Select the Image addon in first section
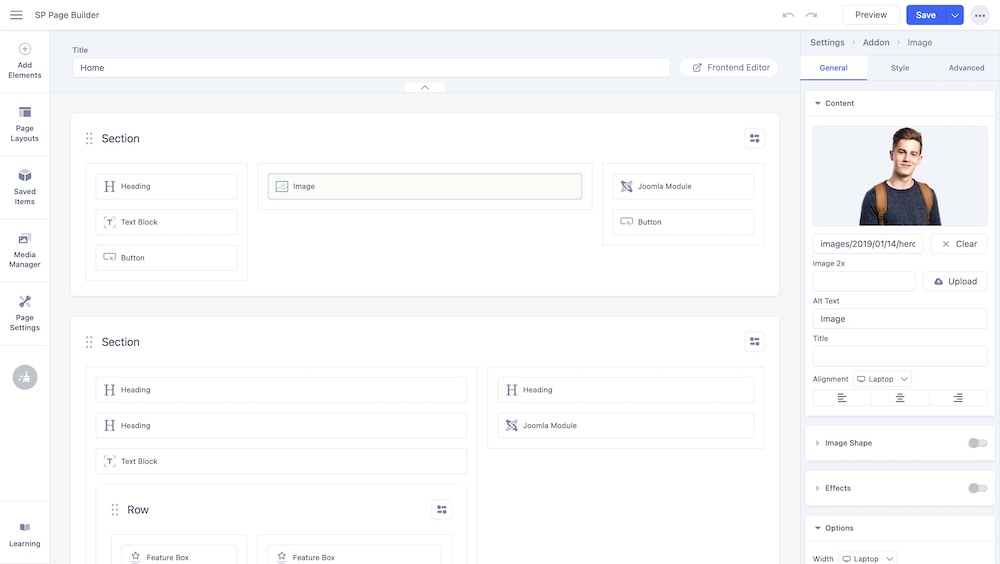The width and height of the screenshot is (1000, 564). click(x=425, y=186)
